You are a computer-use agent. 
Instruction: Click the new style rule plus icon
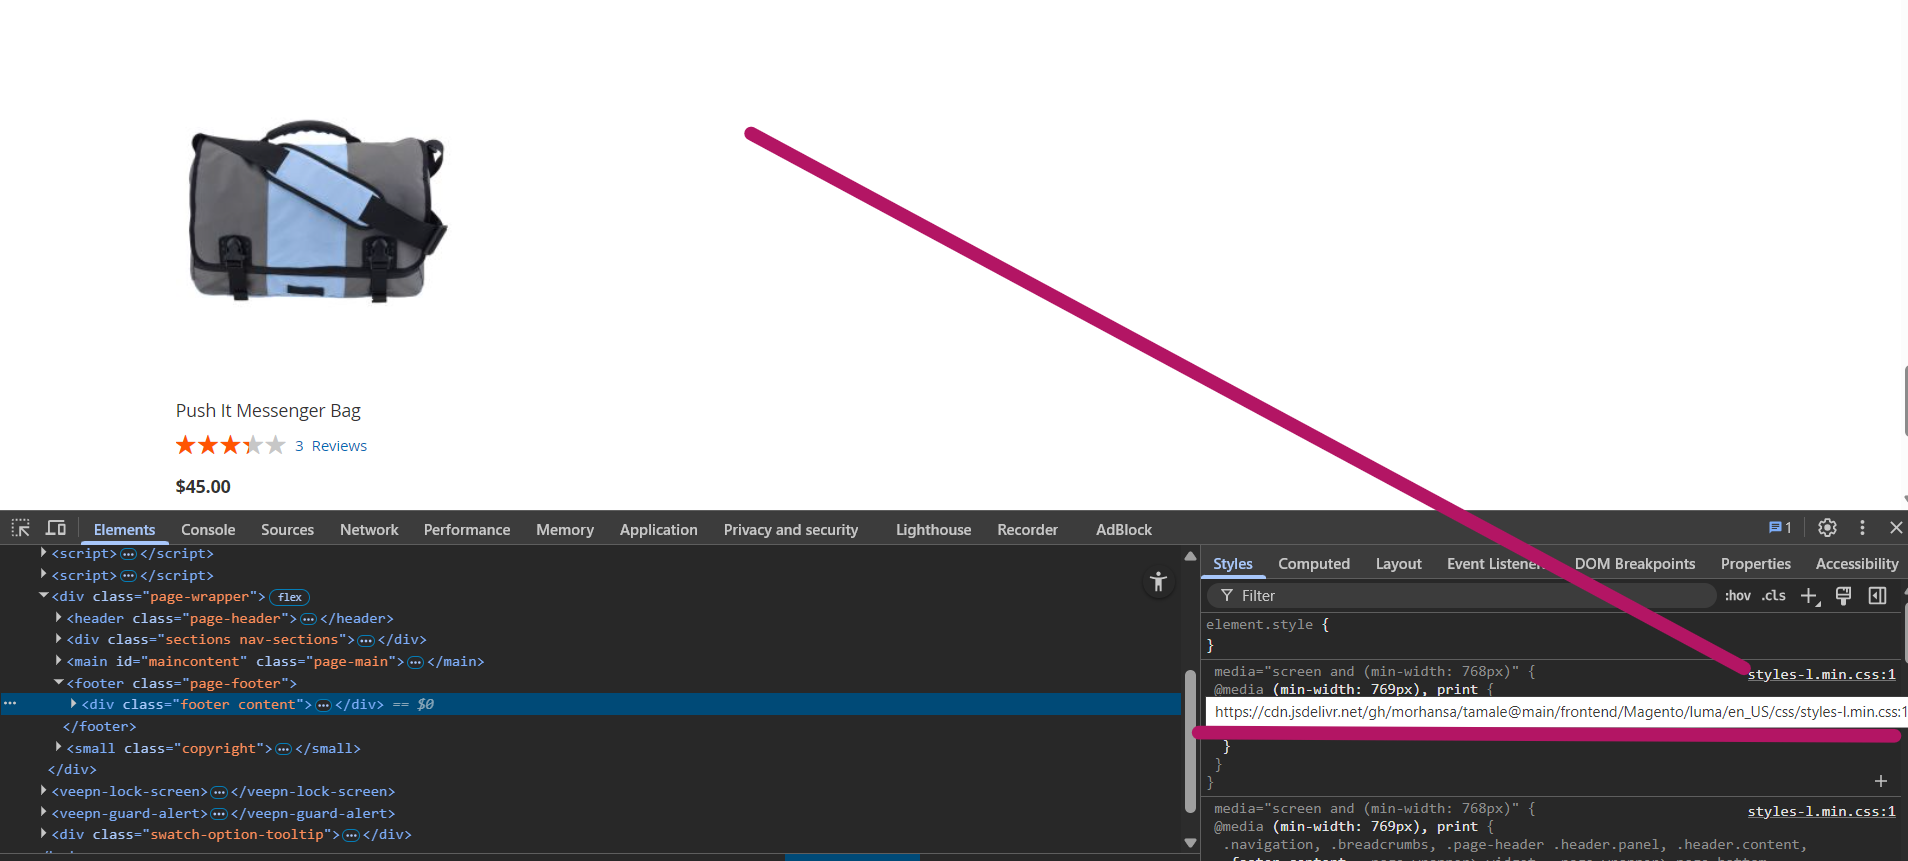pos(1809,596)
